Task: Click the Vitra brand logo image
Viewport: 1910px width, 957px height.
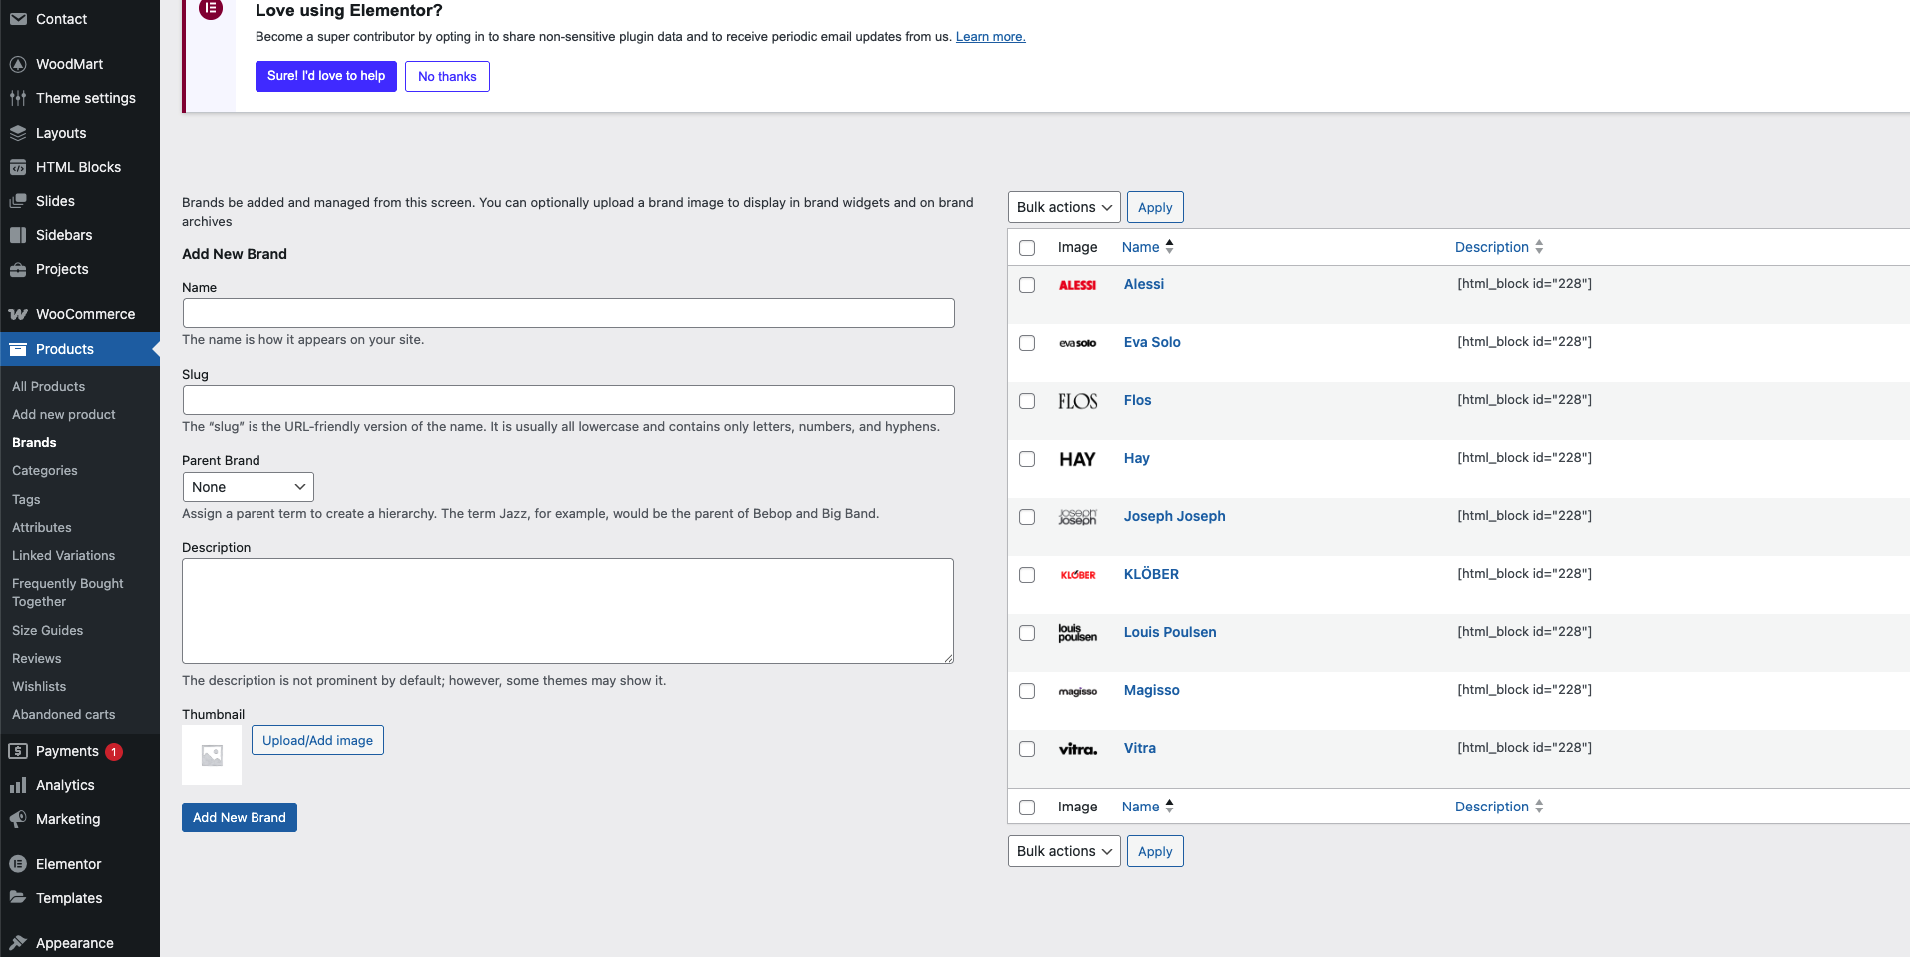Action: pos(1078,749)
